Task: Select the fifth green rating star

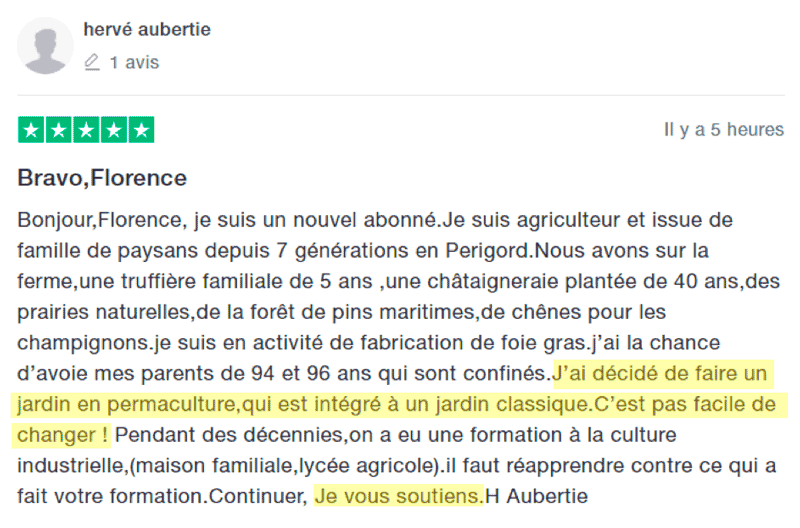Action: 141,130
